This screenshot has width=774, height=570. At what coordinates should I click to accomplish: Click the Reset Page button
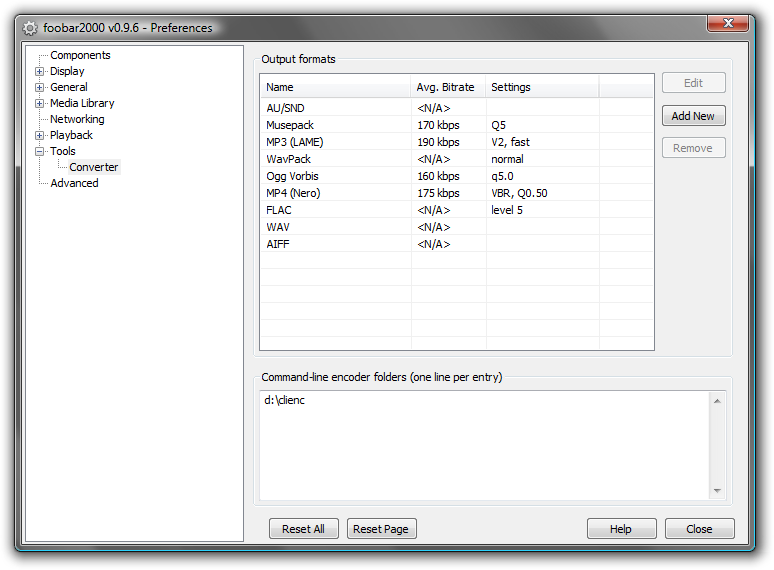click(x=381, y=529)
